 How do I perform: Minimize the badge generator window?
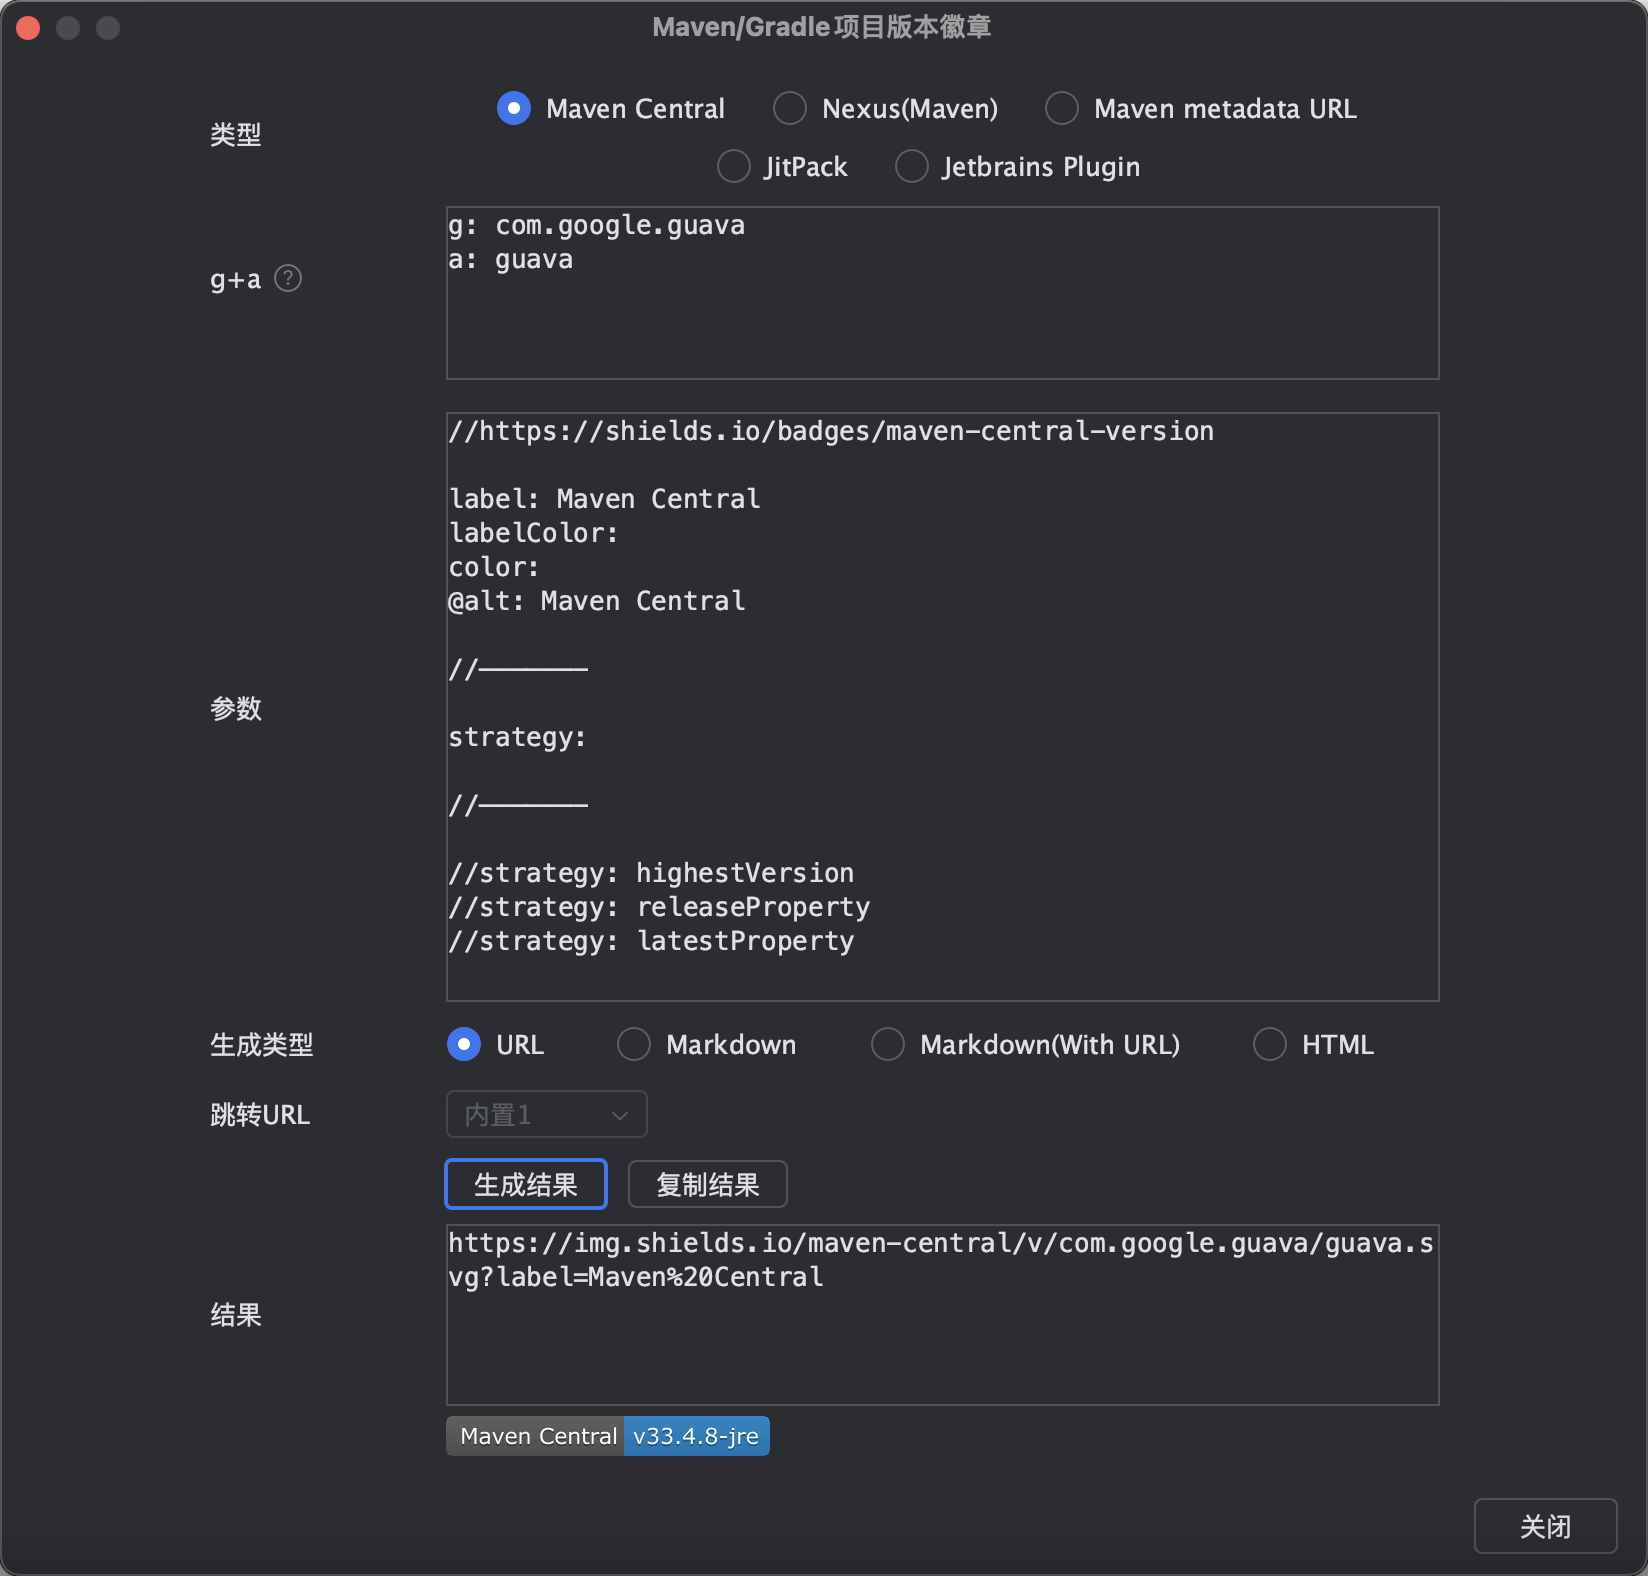(69, 28)
